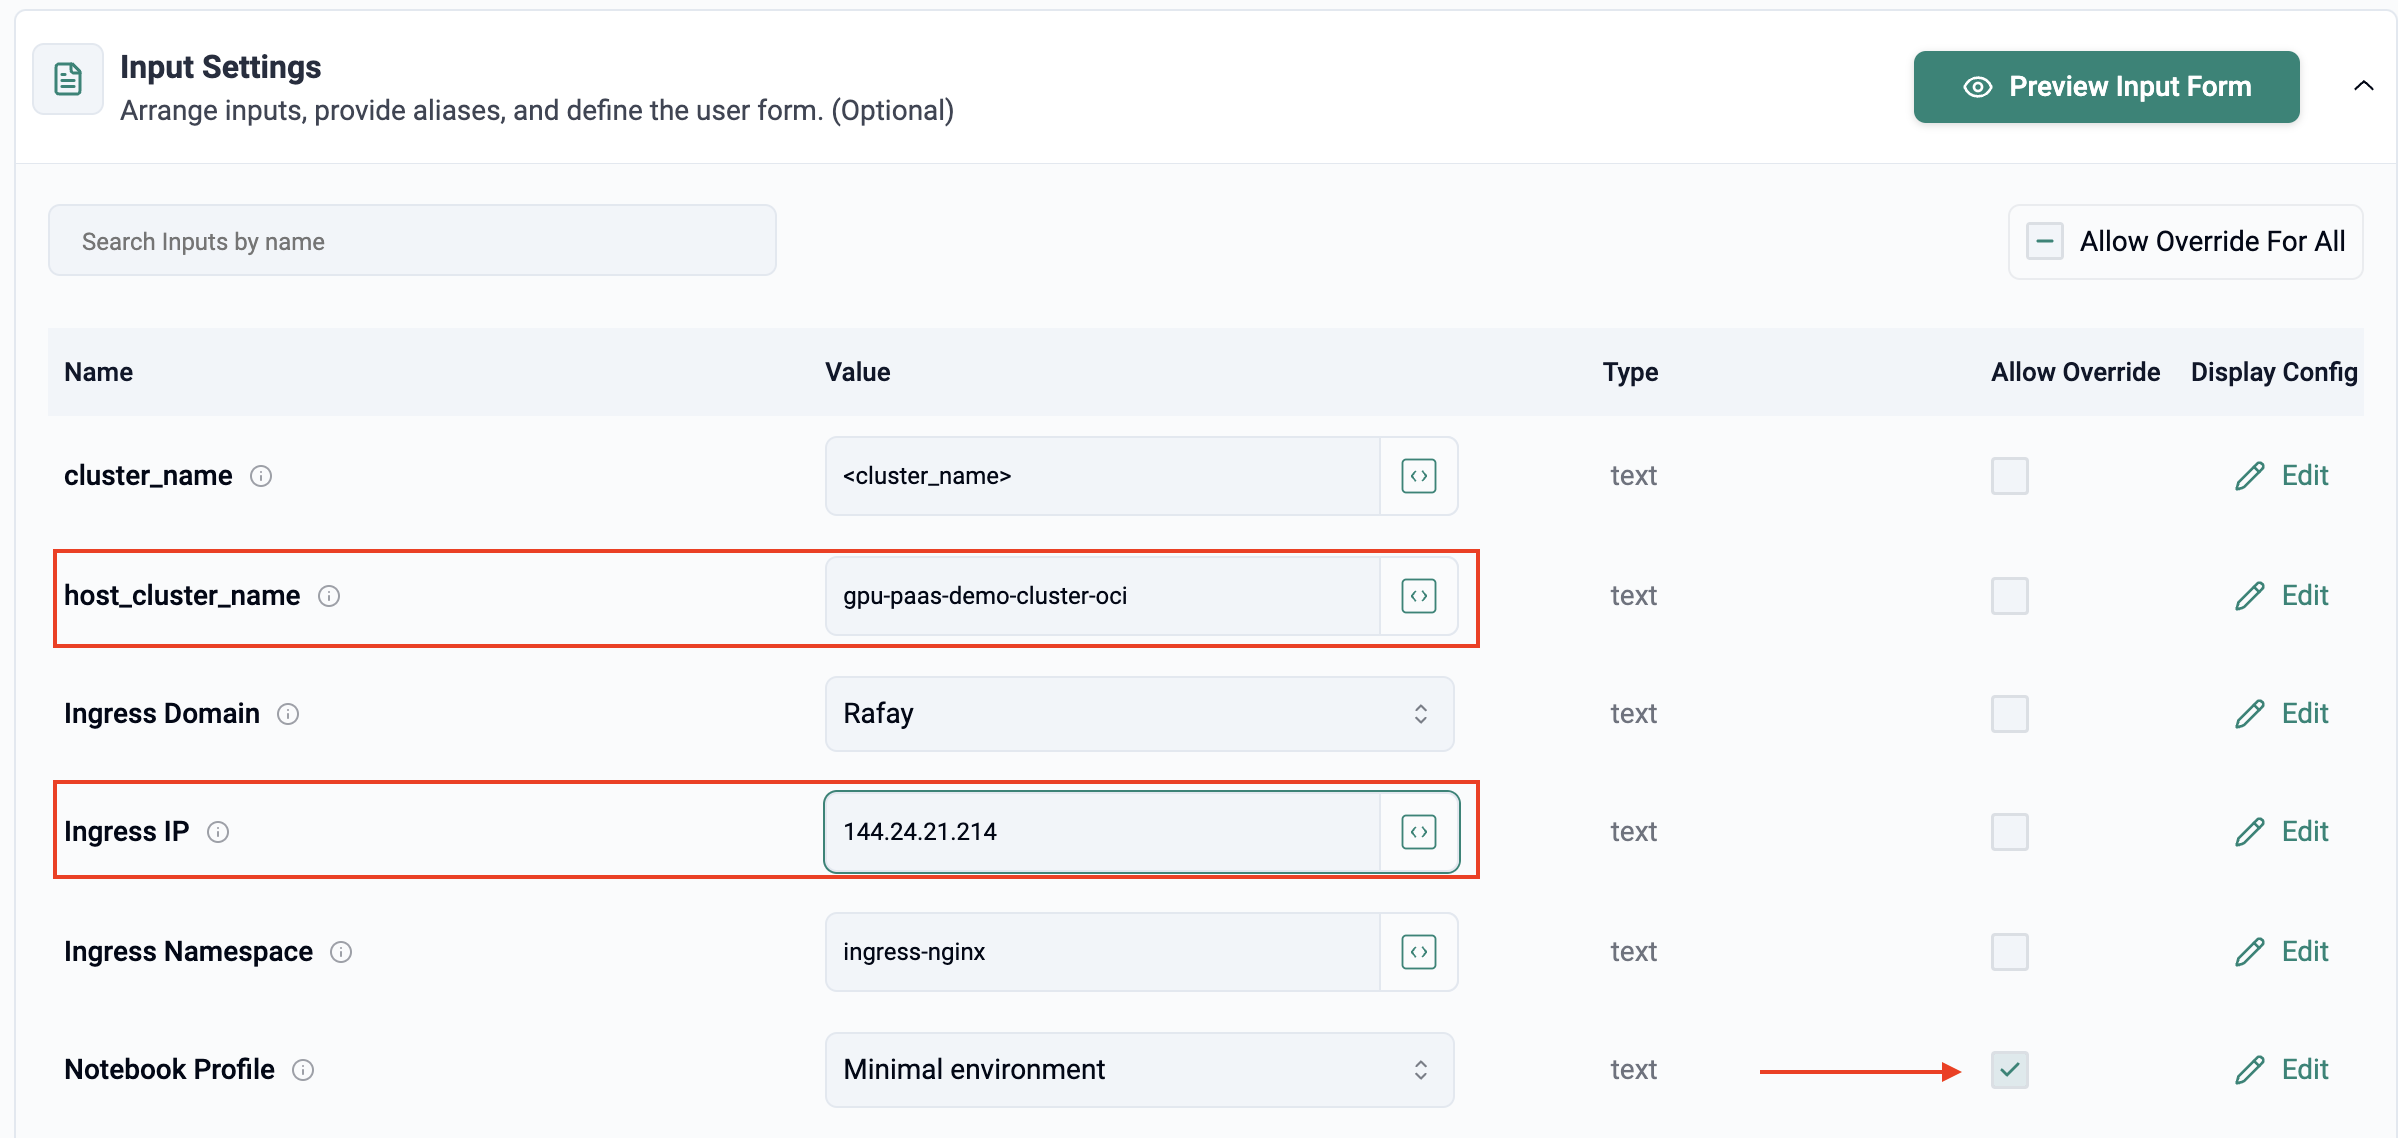Enable Allow Override for cluster_name
The width and height of the screenshot is (2398, 1138).
click(x=2009, y=476)
